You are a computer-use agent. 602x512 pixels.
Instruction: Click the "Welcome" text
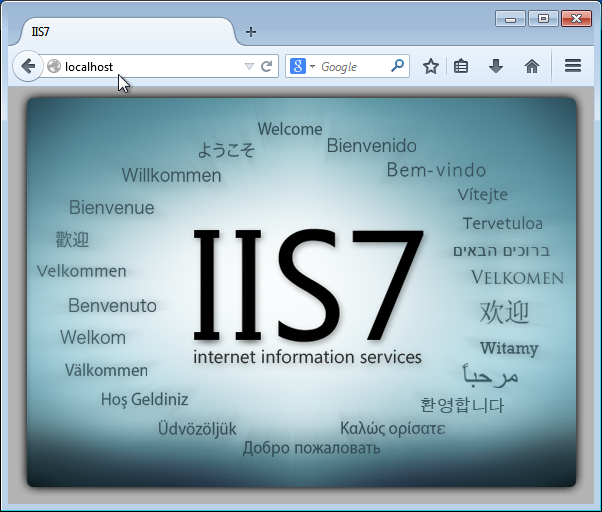tap(290, 129)
